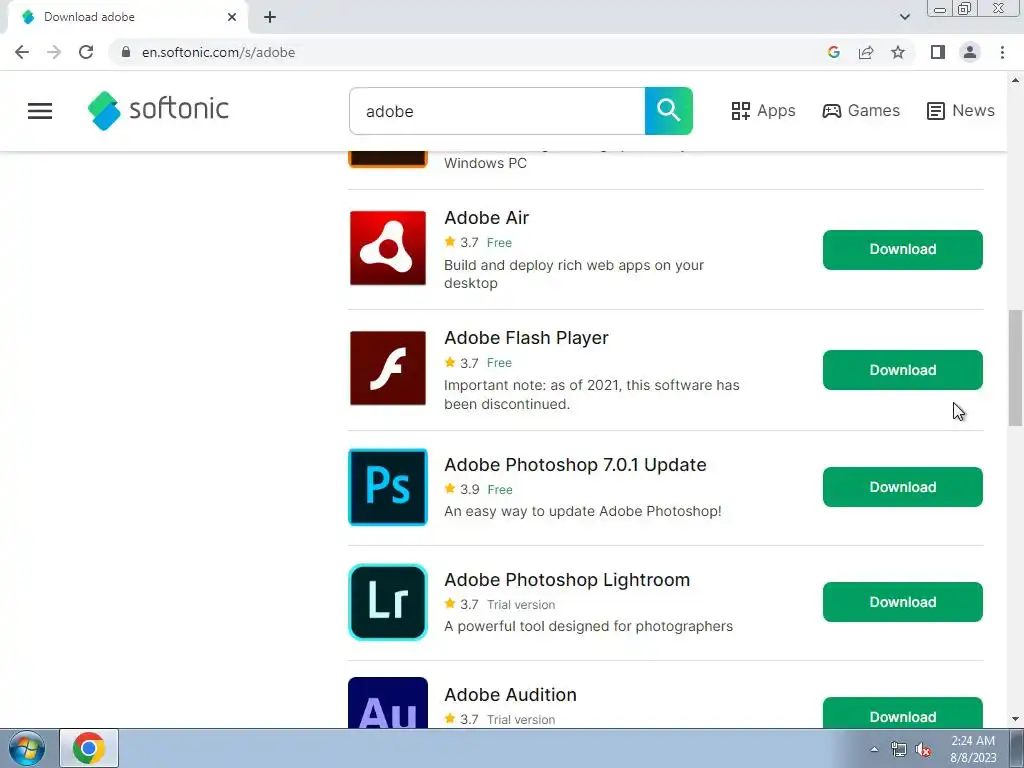Click the muted volume tray icon

click(x=923, y=749)
